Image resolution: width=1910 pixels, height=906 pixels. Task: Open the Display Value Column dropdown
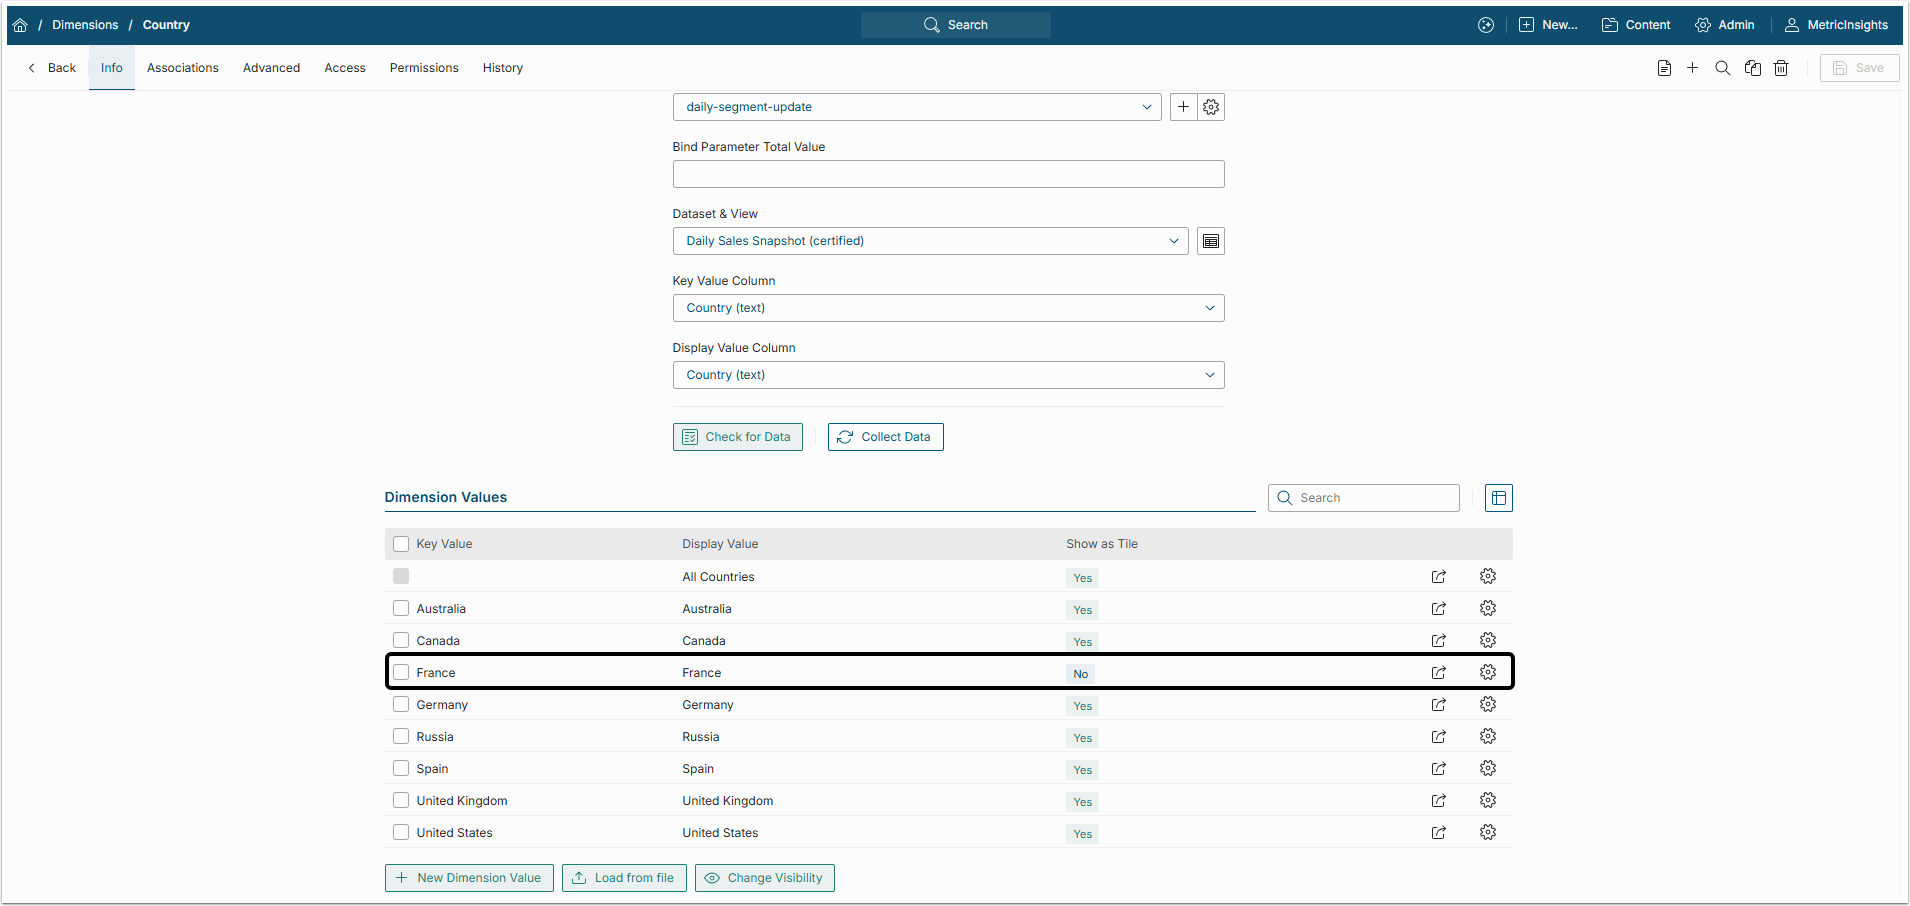947,375
